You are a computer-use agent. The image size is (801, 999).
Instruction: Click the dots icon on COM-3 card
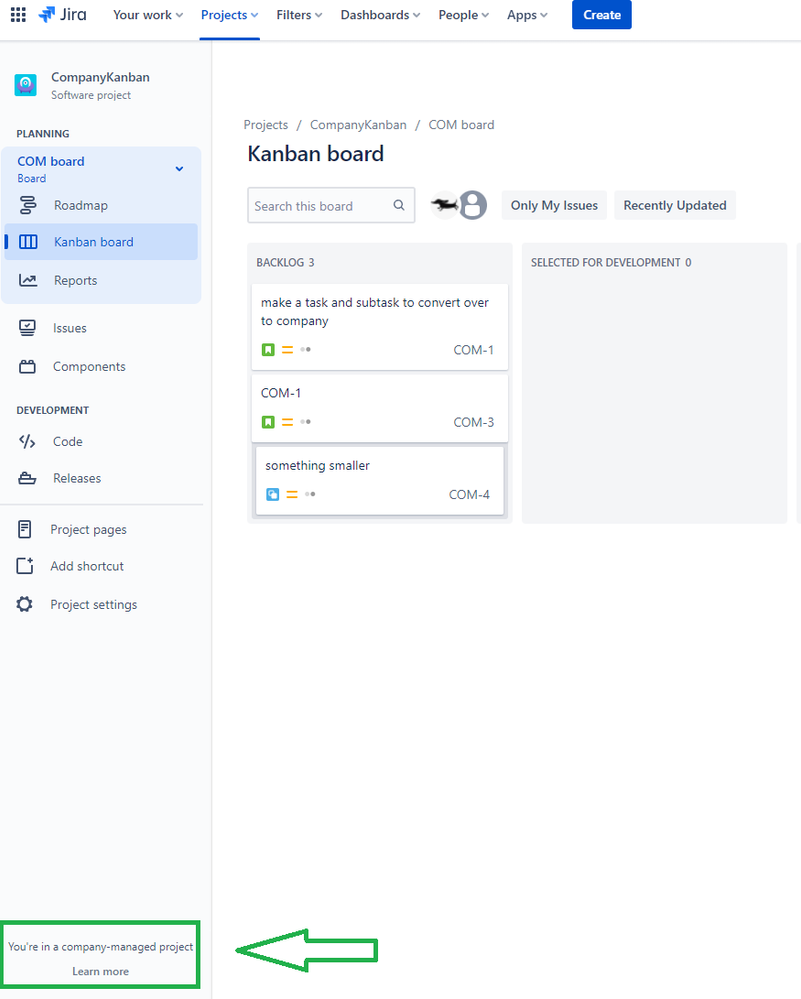point(306,422)
